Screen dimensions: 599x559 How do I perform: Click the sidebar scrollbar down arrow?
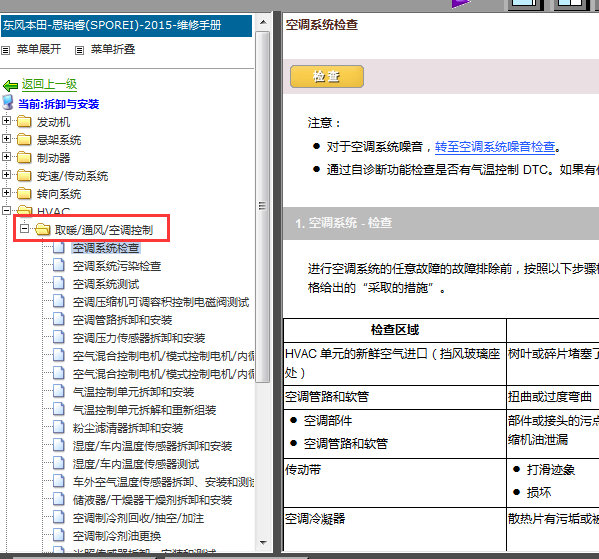(263, 543)
